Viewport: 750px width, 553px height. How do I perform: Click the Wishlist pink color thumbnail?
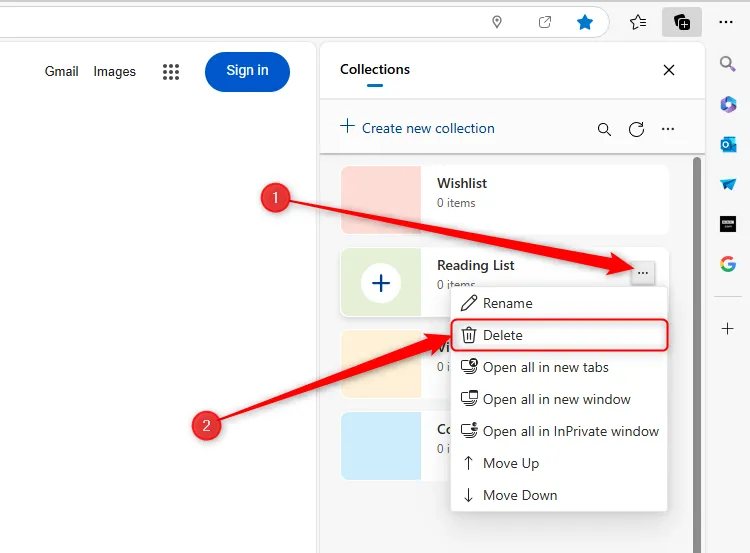click(x=380, y=199)
